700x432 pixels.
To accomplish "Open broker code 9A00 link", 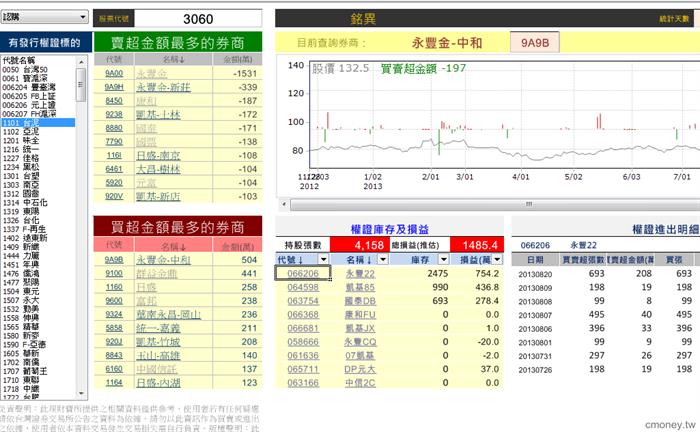I will click(x=114, y=74).
